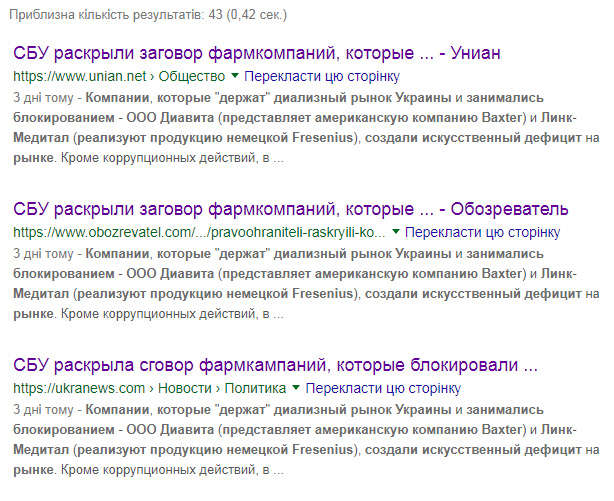Open the Униан result title link
The height and width of the screenshot is (501, 614).
pyautogui.click(x=257, y=53)
